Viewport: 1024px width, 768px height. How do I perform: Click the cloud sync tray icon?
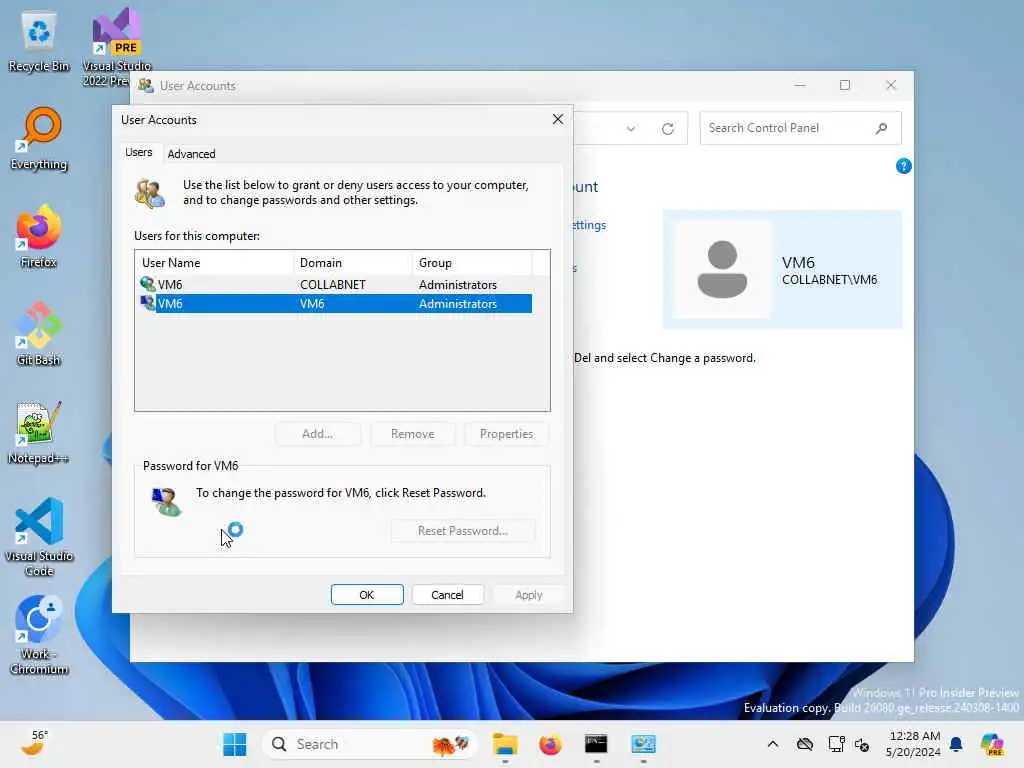click(x=805, y=744)
